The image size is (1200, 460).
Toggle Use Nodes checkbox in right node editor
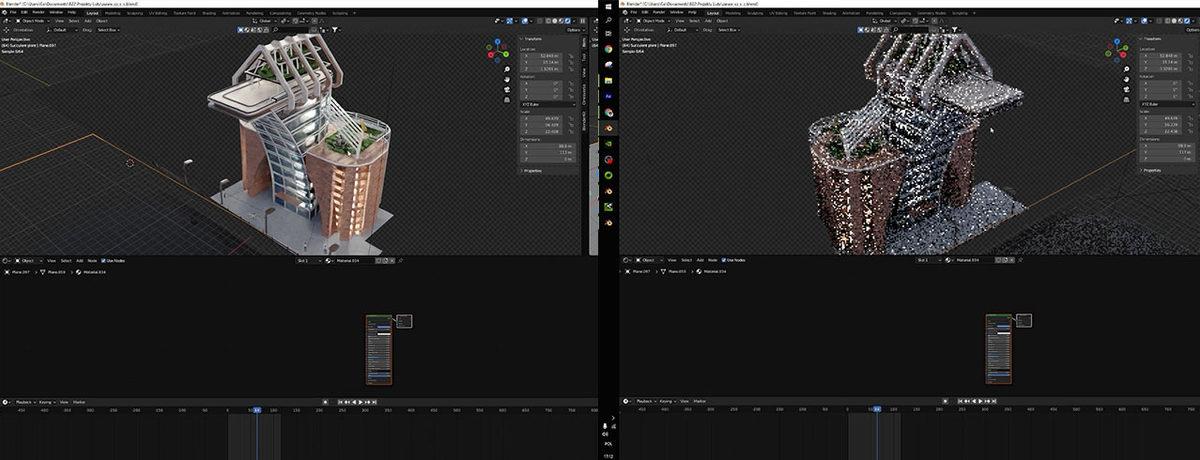(725, 260)
